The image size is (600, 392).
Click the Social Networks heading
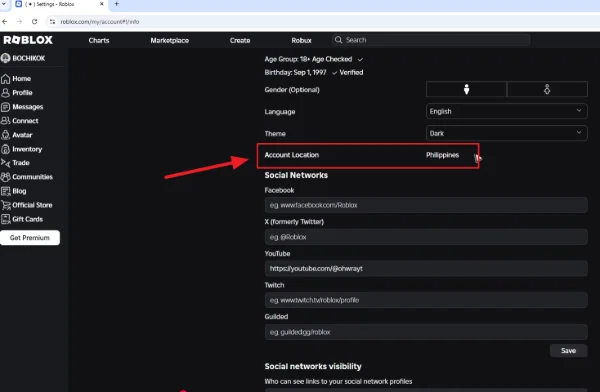(296, 175)
